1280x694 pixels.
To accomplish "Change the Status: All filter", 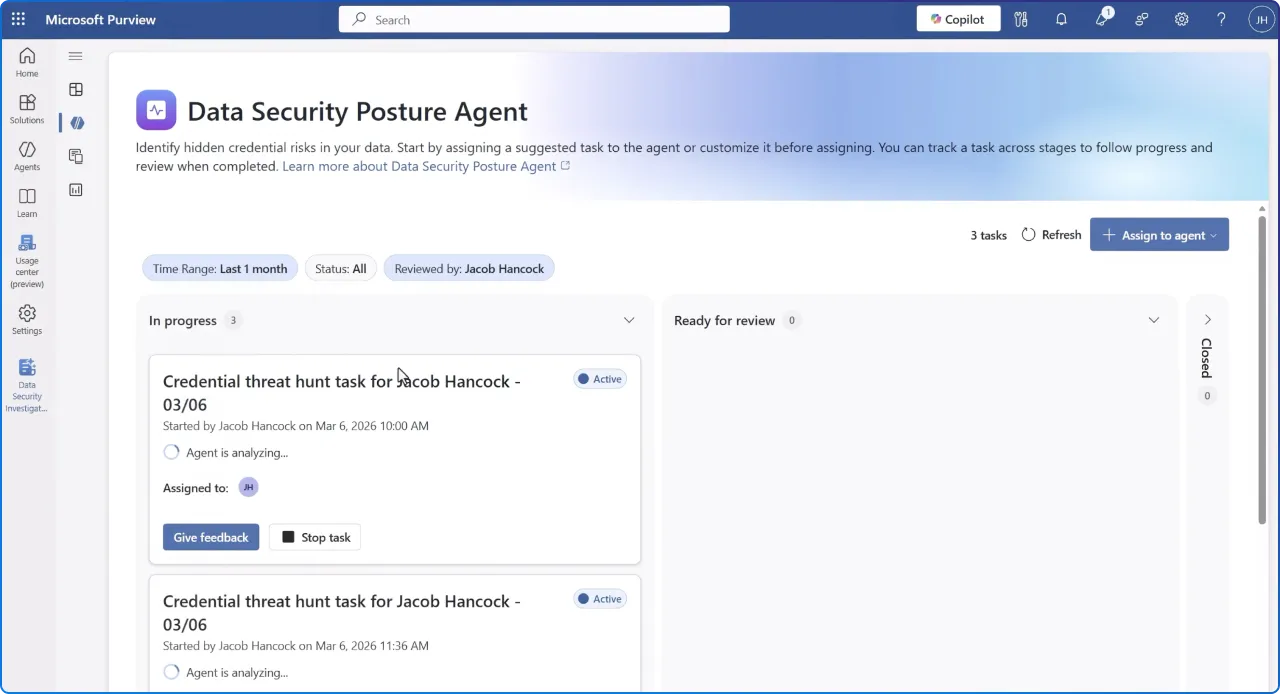I will coord(340,268).
